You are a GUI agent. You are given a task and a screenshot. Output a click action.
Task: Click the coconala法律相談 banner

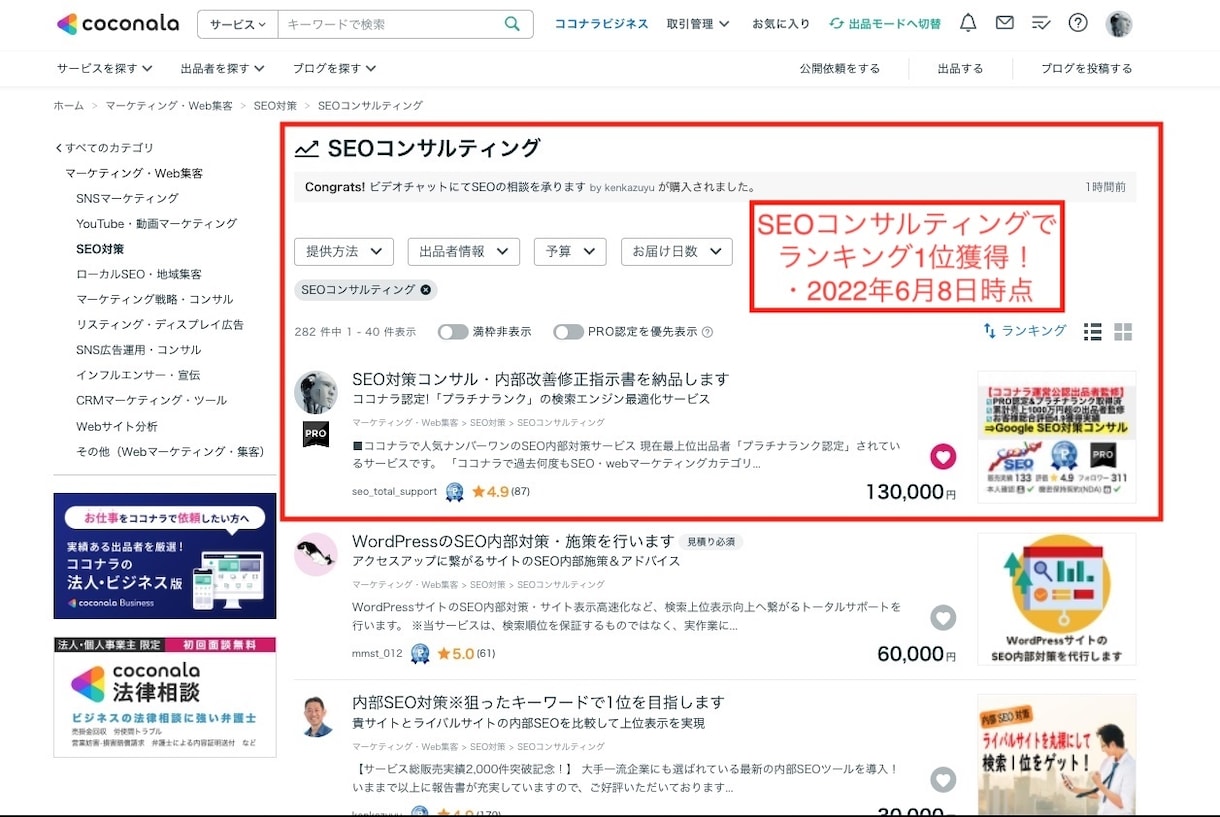coord(165,697)
